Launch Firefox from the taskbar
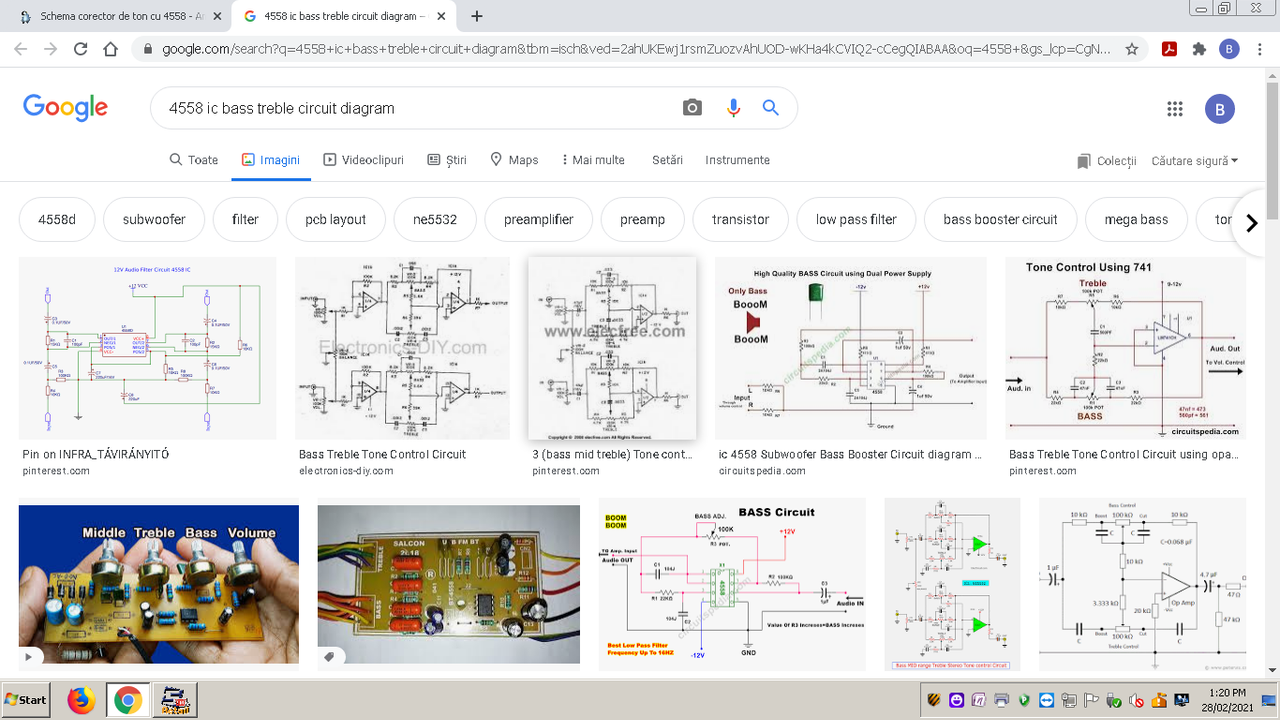1280x720 pixels. pyautogui.click(x=81, y=700)
